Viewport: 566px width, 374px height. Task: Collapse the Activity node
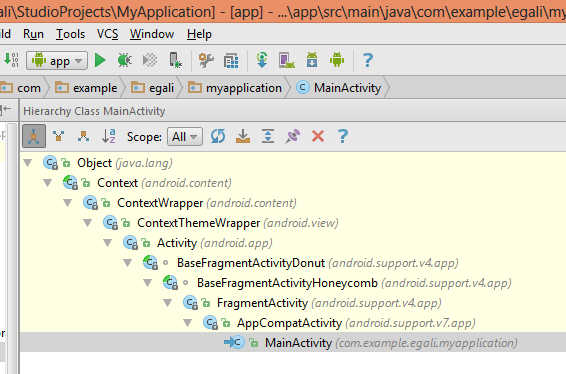(x=108, y=243)
